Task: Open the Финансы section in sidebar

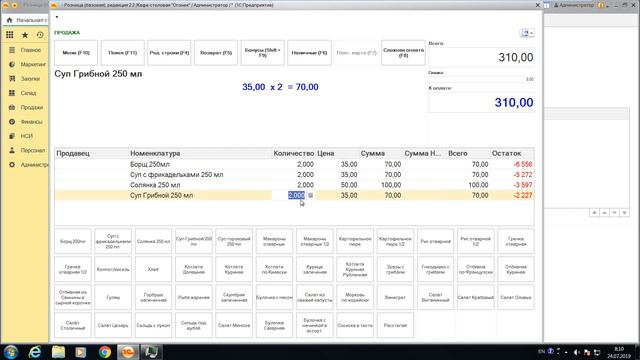Action: point(26,122)
